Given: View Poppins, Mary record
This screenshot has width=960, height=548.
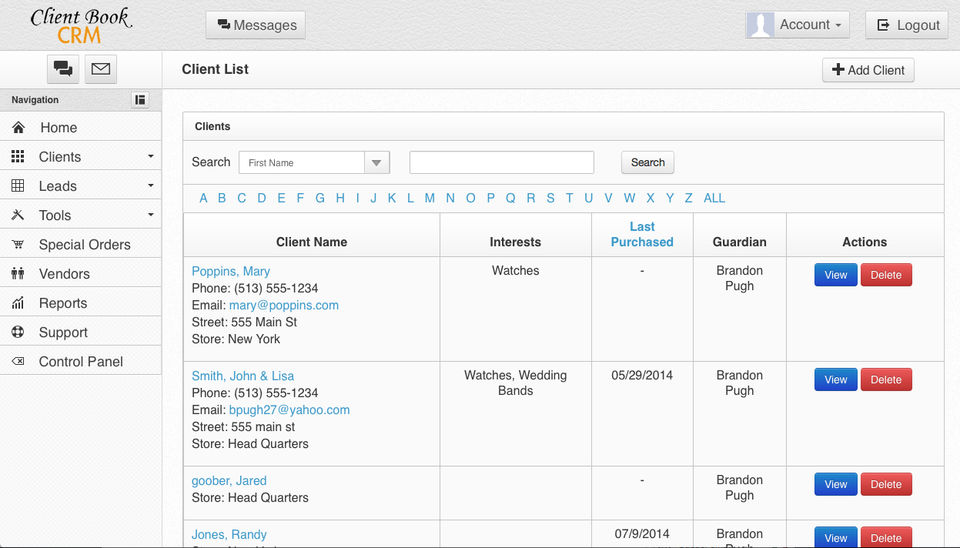Looking at the screenshot, I should click(835, 275).
